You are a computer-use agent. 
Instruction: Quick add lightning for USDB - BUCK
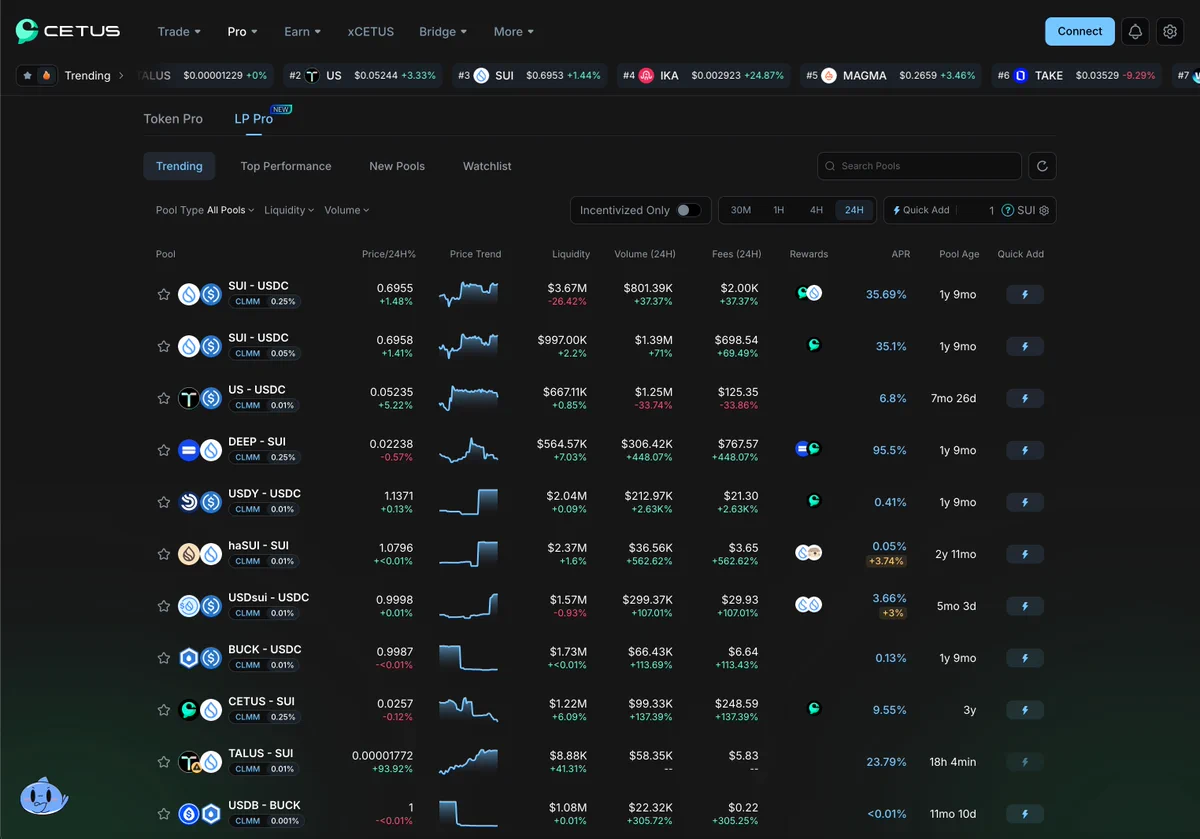click(1024, 814)
